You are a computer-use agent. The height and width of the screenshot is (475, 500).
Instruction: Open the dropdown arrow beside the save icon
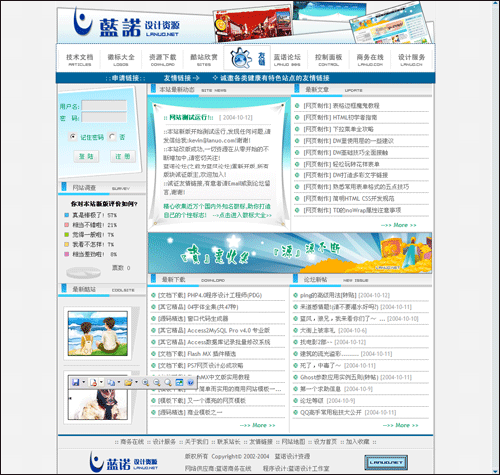[84, 382]
